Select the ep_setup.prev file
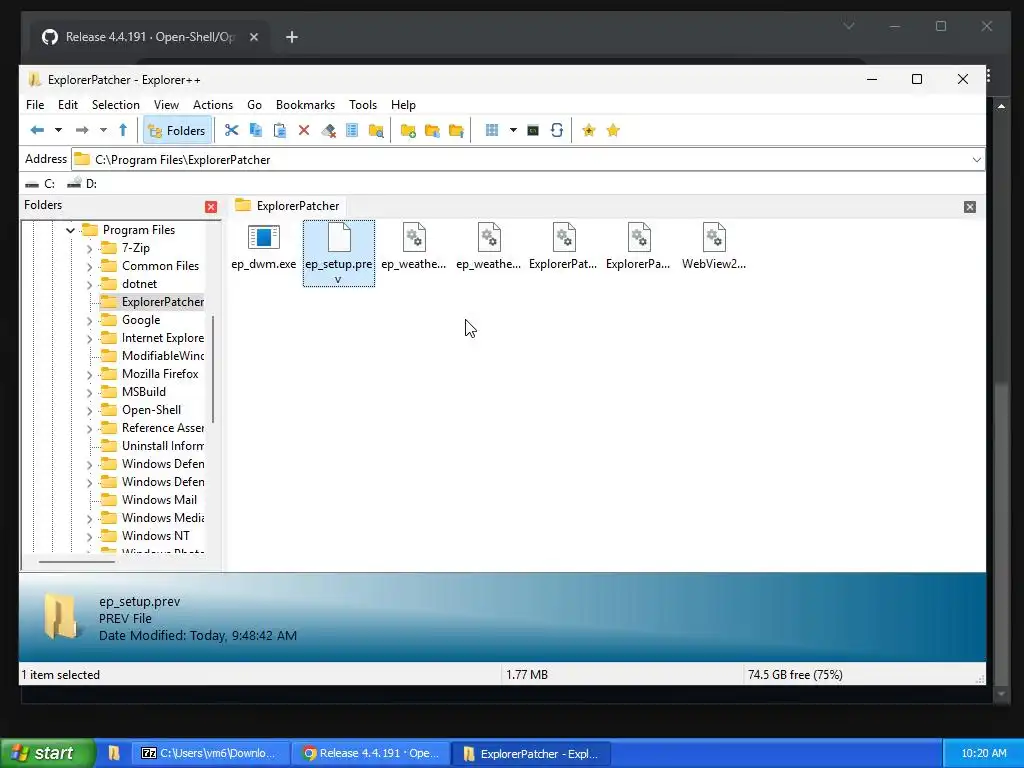The image size is (1024, 768). click(x=339, y=253)
